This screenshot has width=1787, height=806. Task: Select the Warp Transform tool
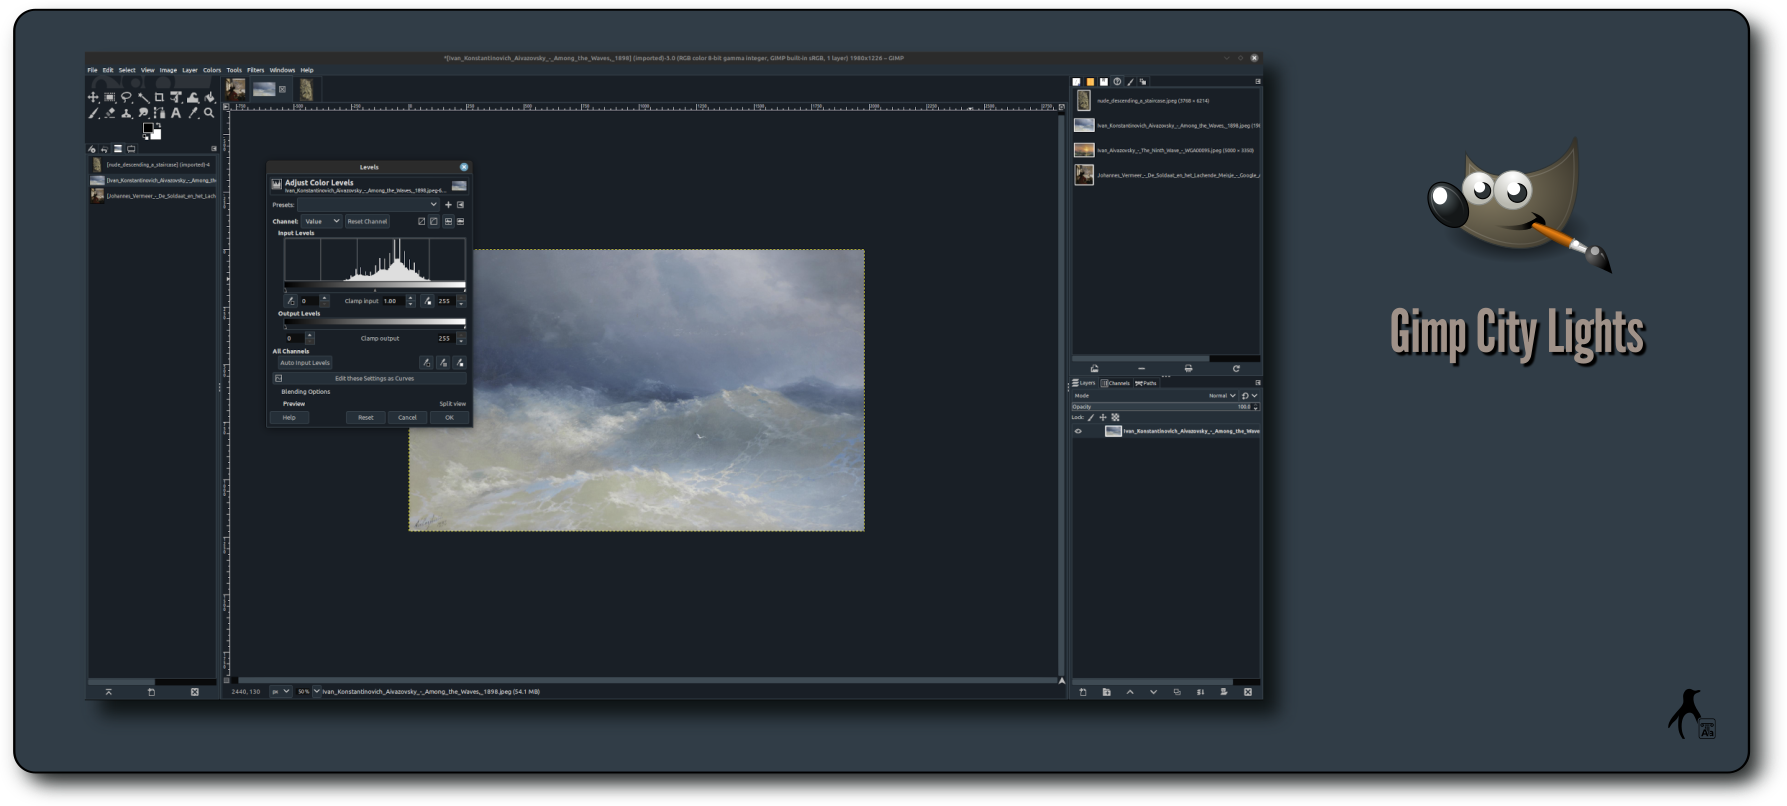(x=193, y=97)
